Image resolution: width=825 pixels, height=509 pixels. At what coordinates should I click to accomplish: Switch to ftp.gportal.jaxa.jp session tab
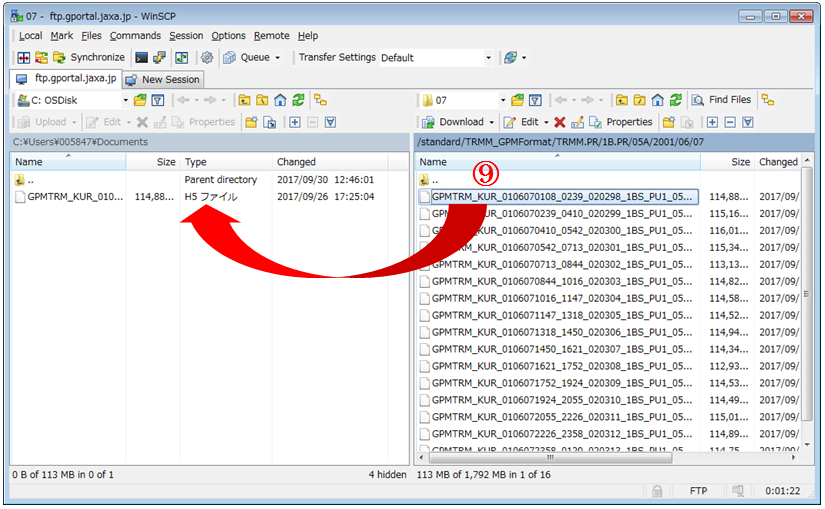tap(66, 79)
